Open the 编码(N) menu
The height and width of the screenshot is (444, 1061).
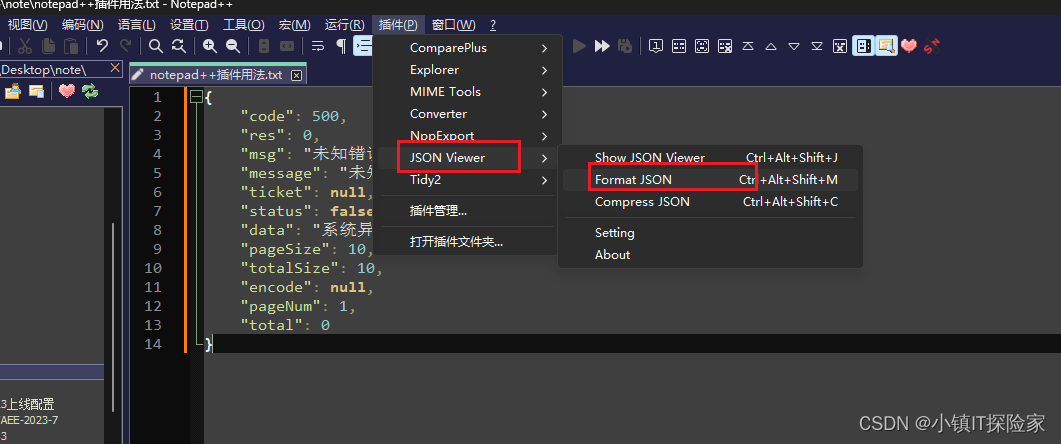tap(83, 25)
